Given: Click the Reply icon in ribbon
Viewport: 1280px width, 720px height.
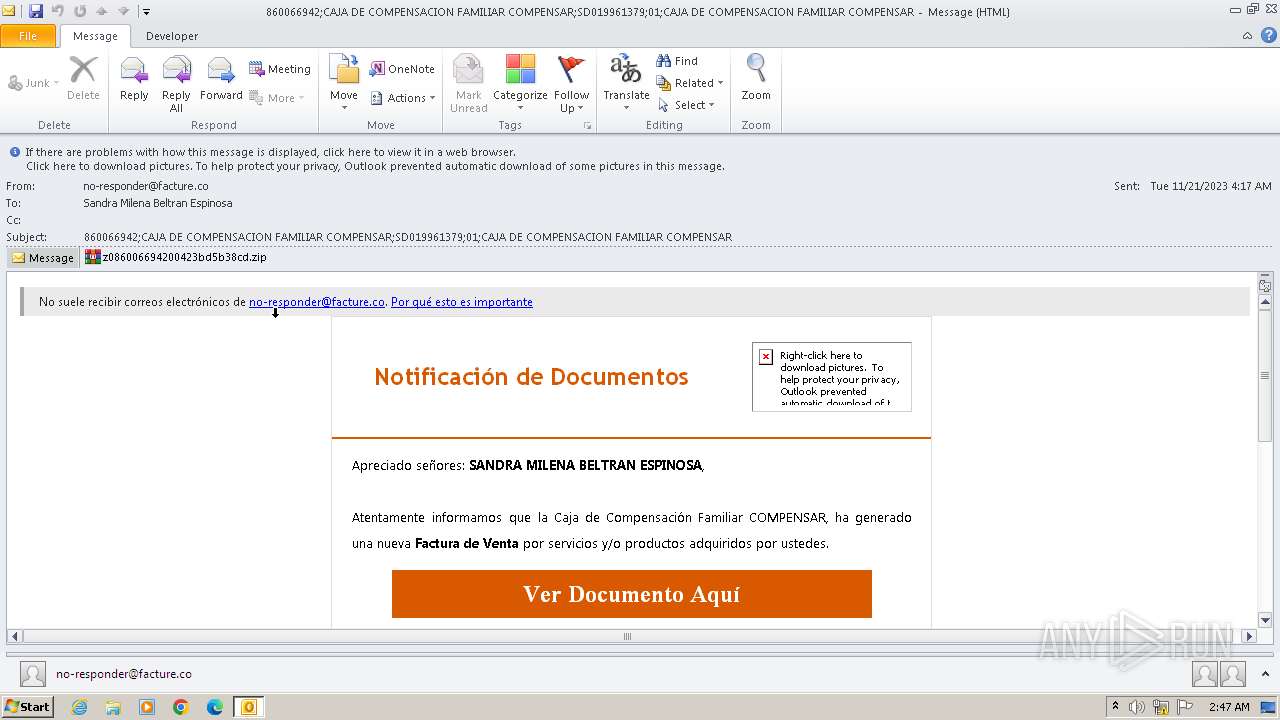Looking at the screenshot, I should click(x=134, y=80).
